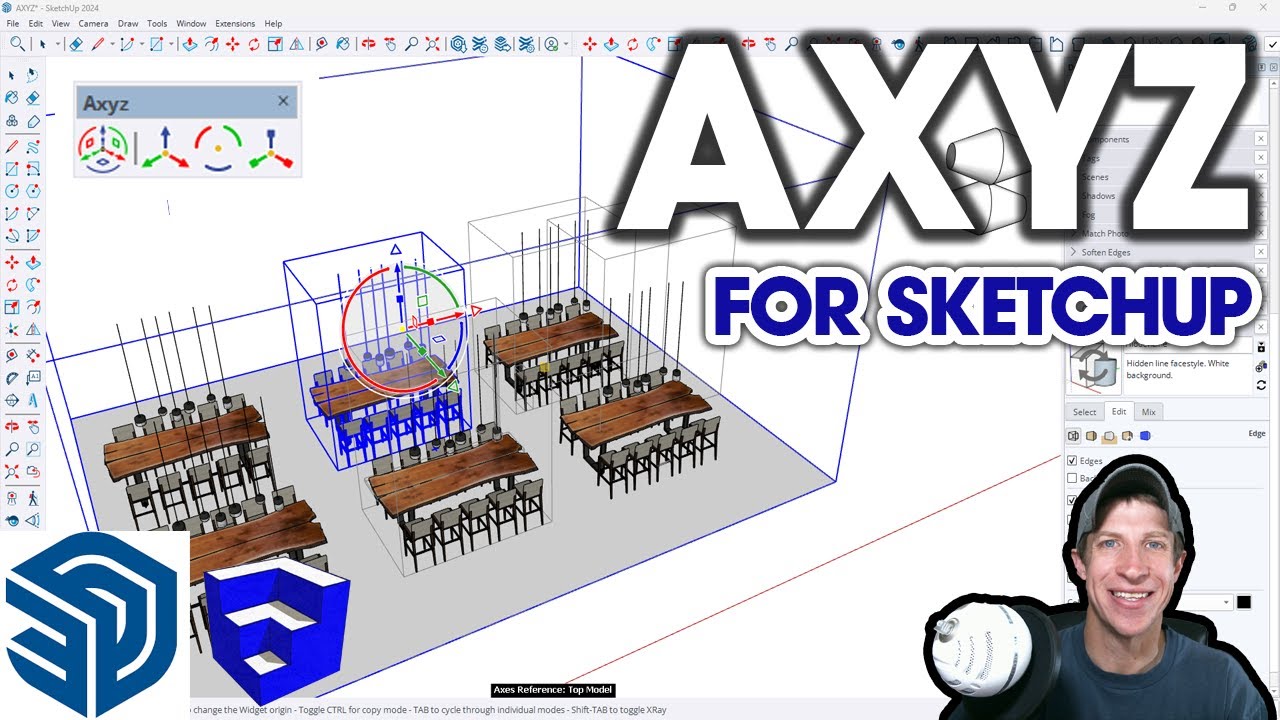Select the Lasso tool in left toolbar
The width and height of the screenshot is (1280, 720).
pyautogui.click(x=33, y=74)
